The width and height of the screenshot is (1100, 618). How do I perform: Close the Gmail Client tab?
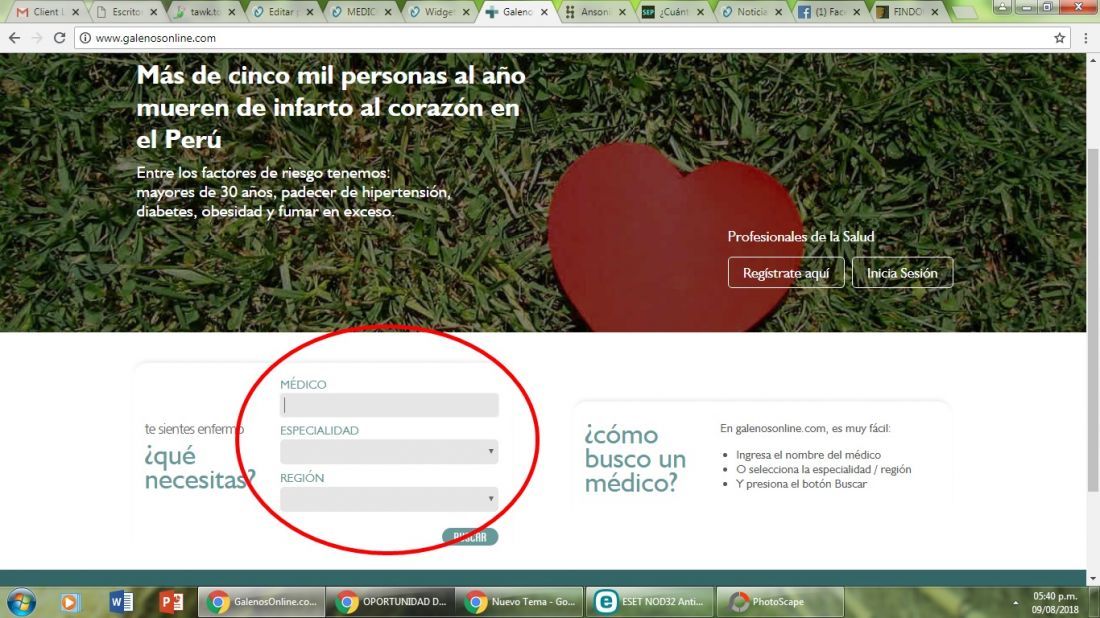click(x=75, y=12)
